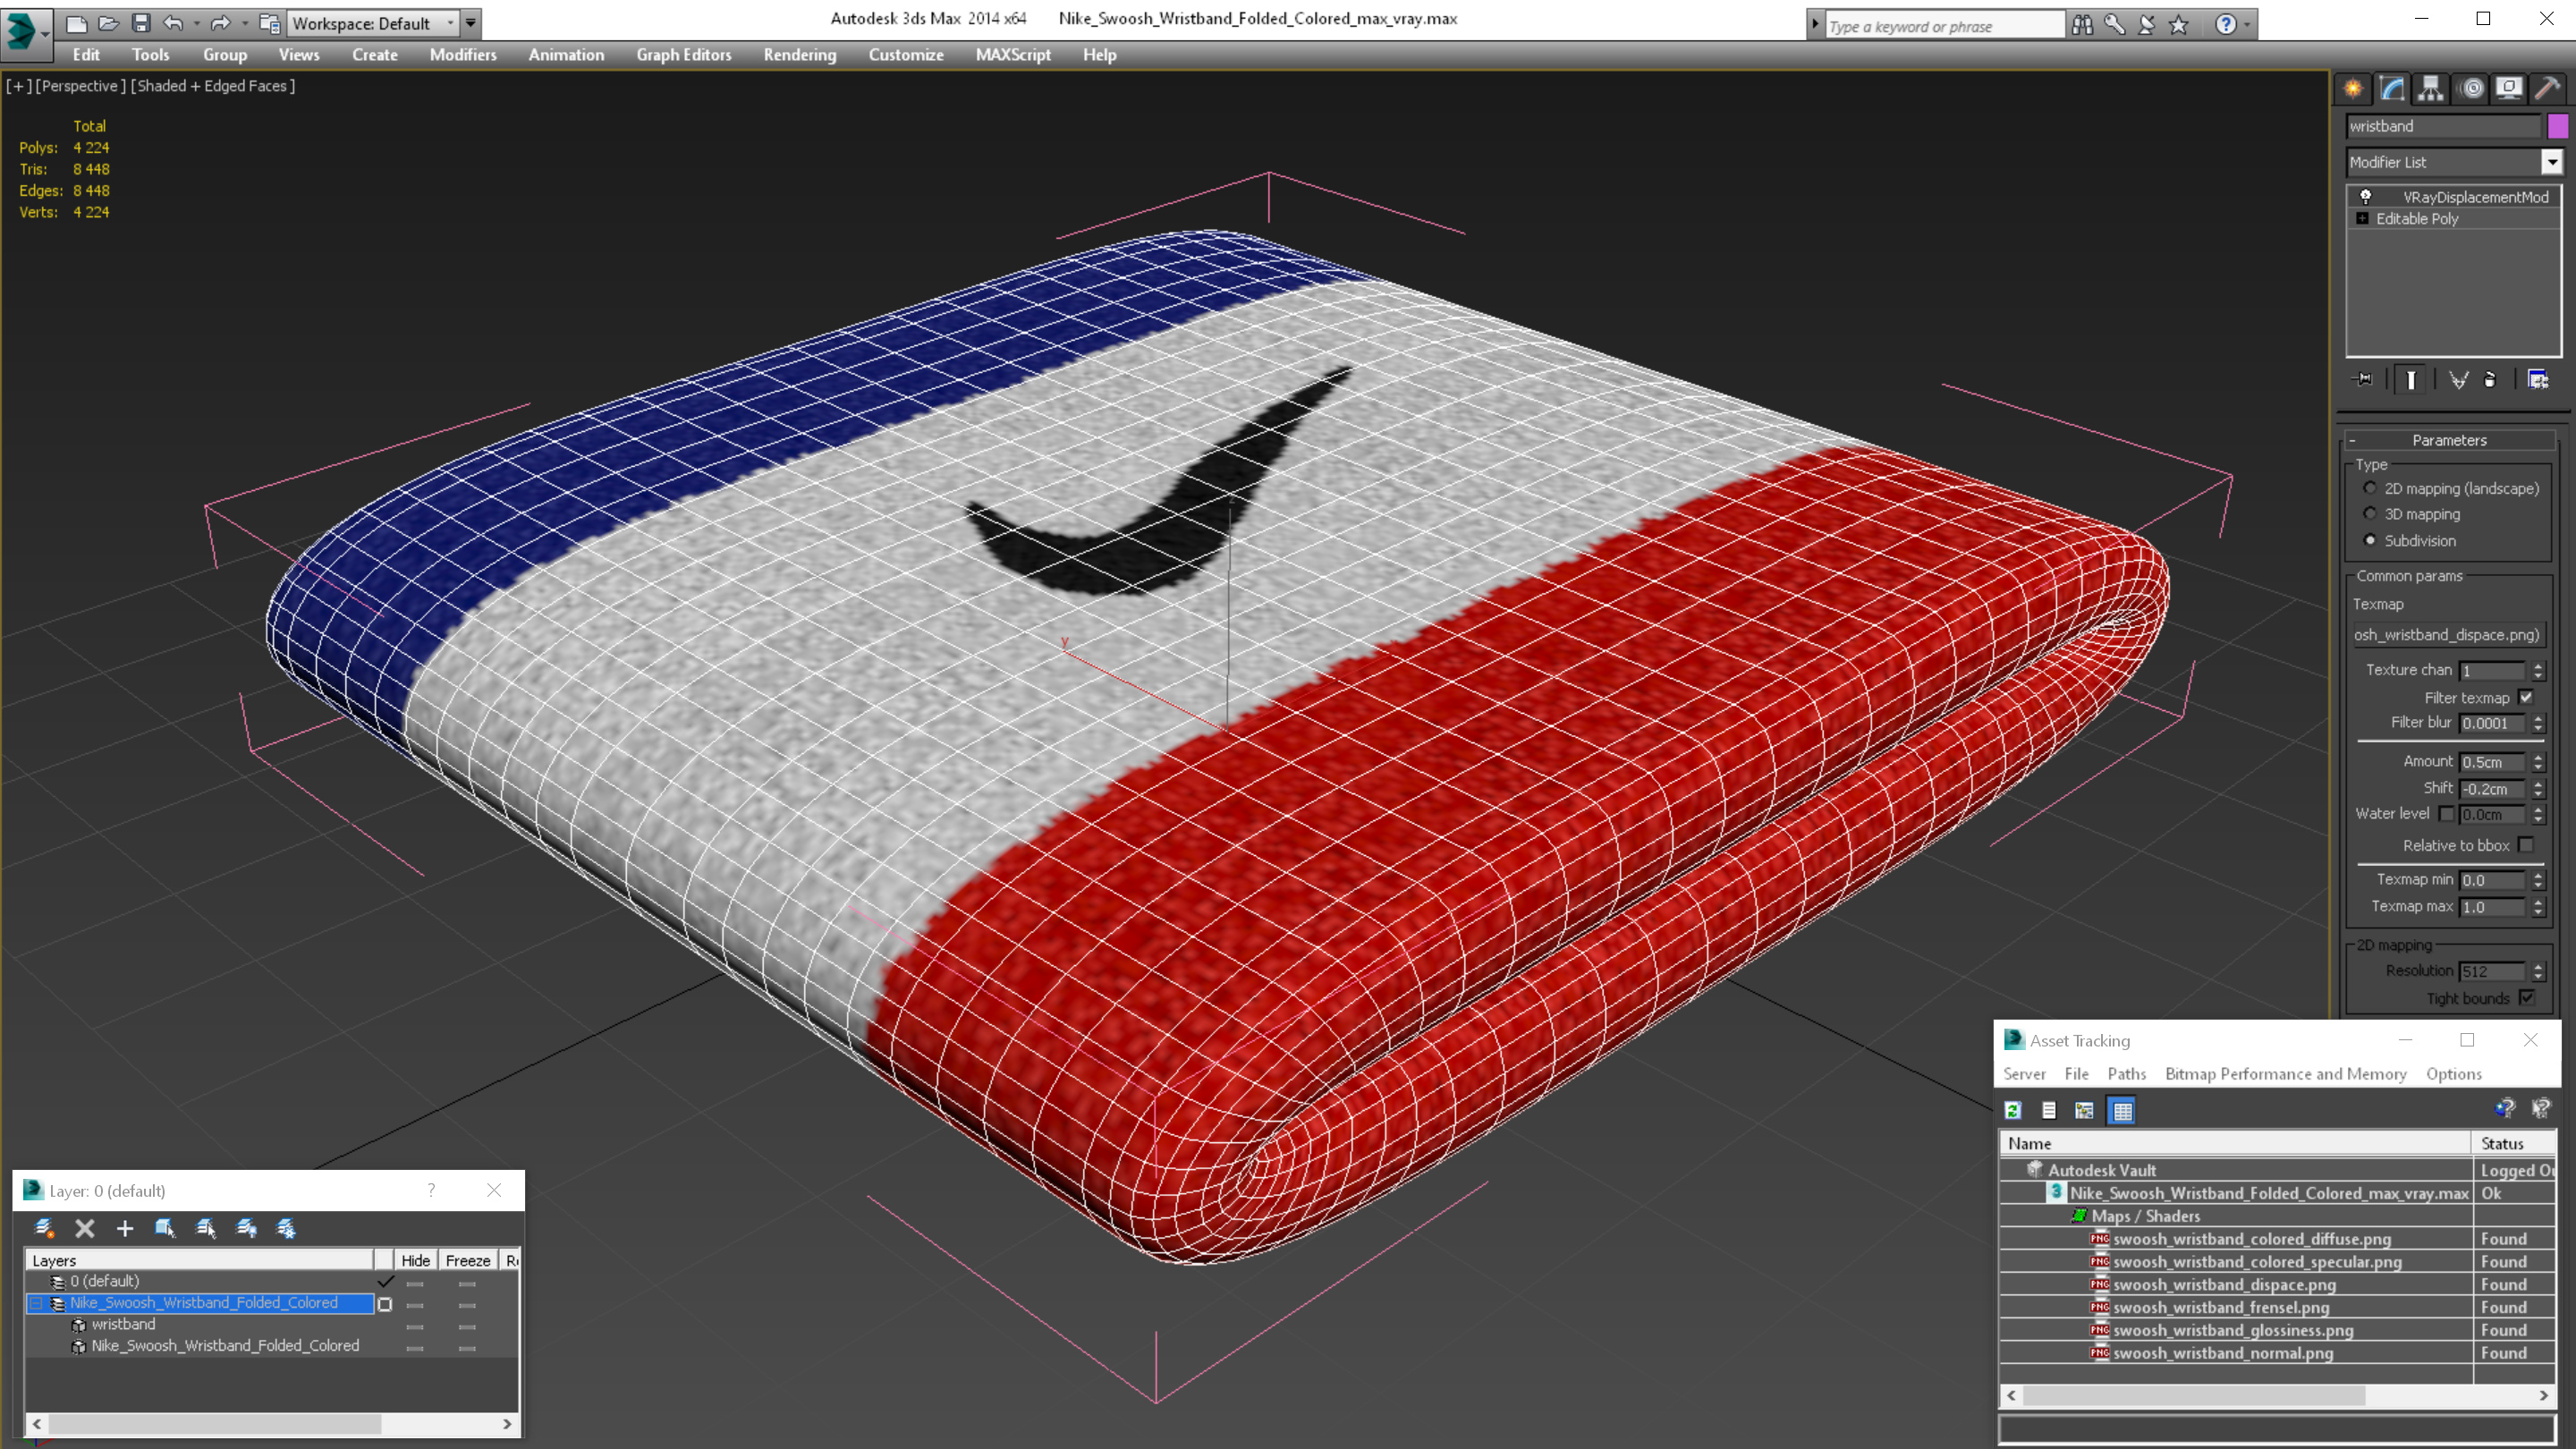Open the Help icon dropdown arrow
Viewport: 2576px width, 1449px height.
(2247, 24)
